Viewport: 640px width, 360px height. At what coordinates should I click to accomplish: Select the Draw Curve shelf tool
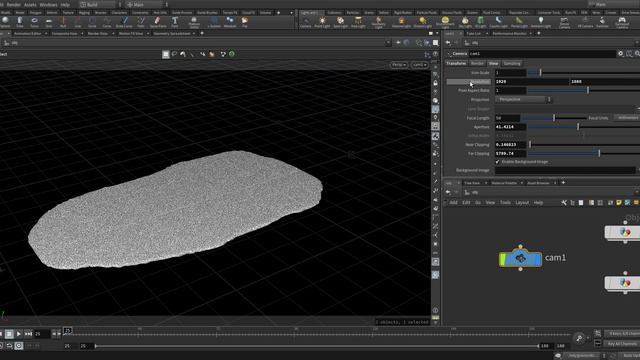click(124, 22)
